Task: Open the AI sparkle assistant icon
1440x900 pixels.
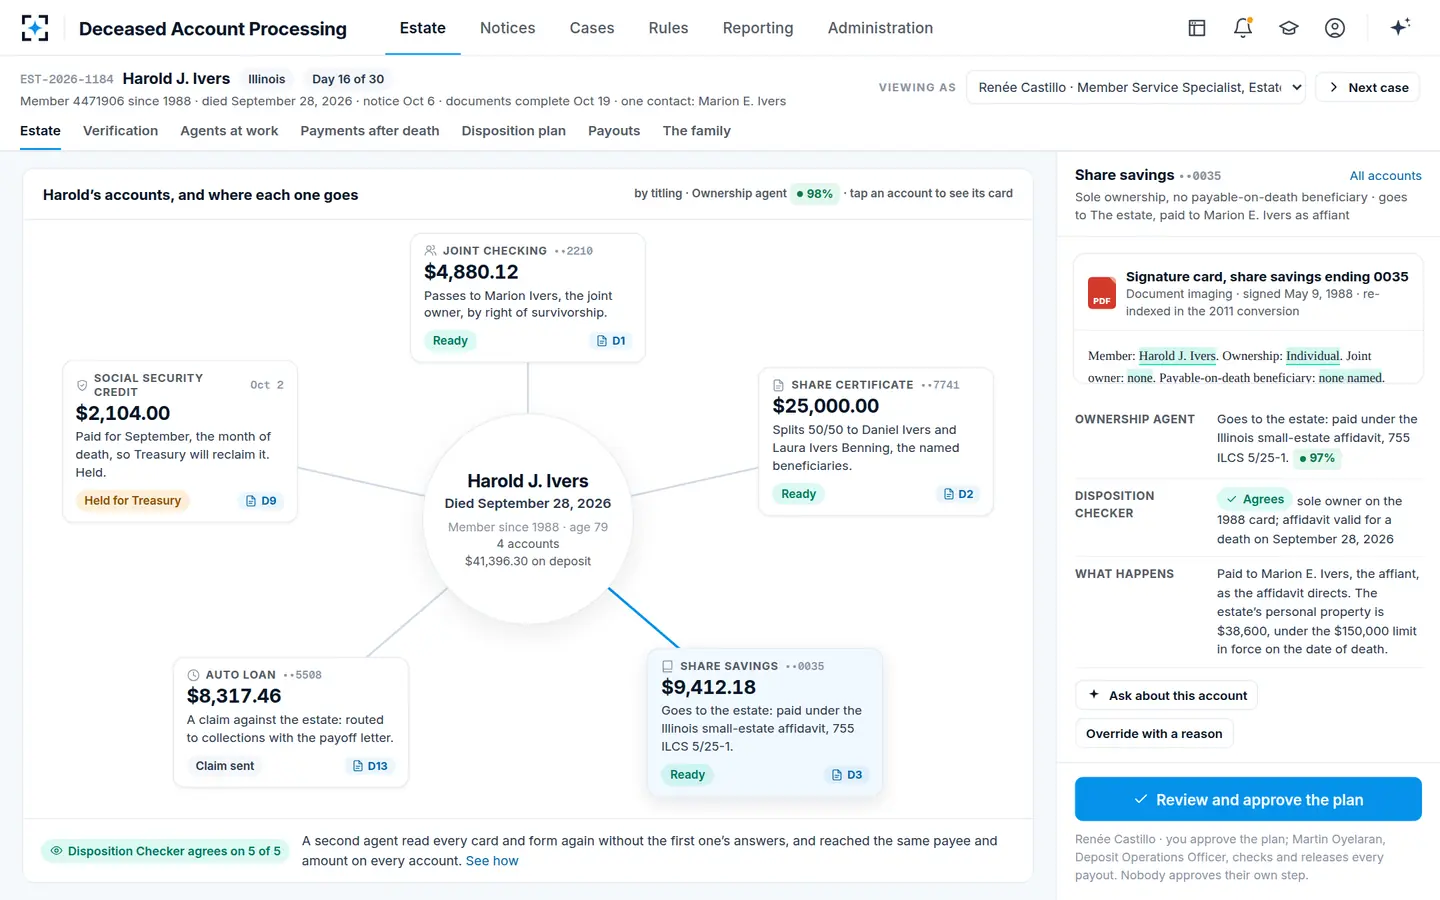Action: coord(1400,27)
